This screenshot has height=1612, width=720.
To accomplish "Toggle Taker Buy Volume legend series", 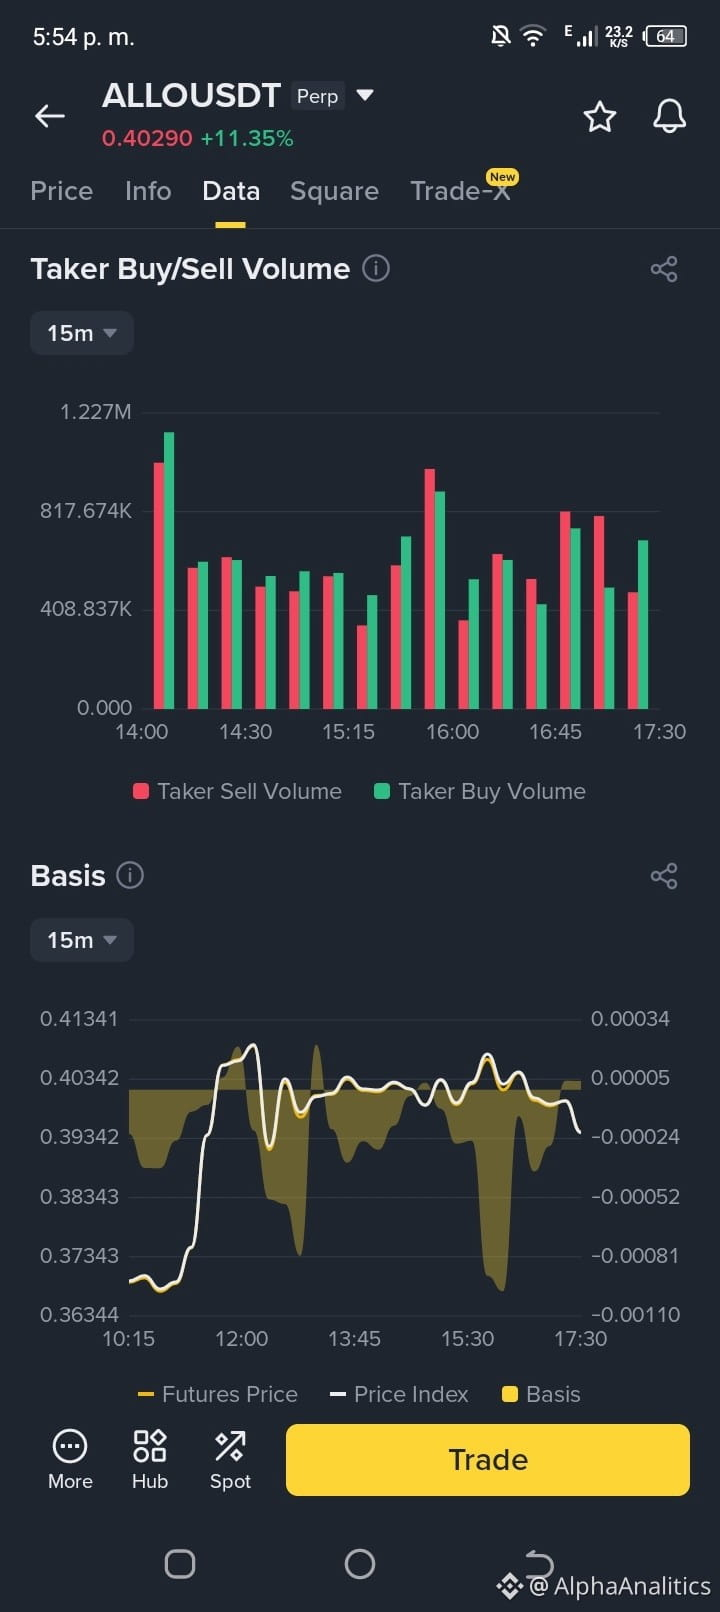I will 480,791.
